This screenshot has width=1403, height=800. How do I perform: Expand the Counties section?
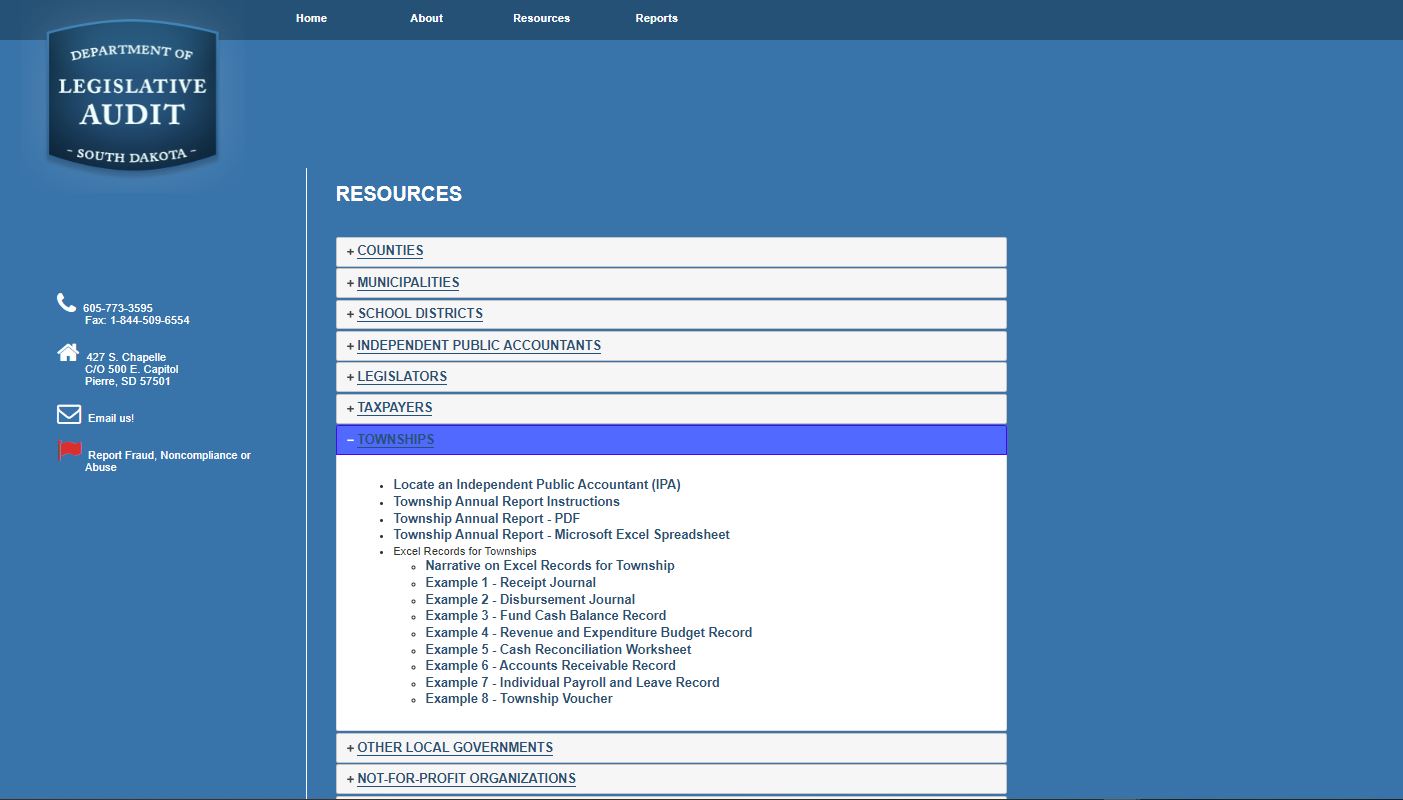tap(390, 251)
